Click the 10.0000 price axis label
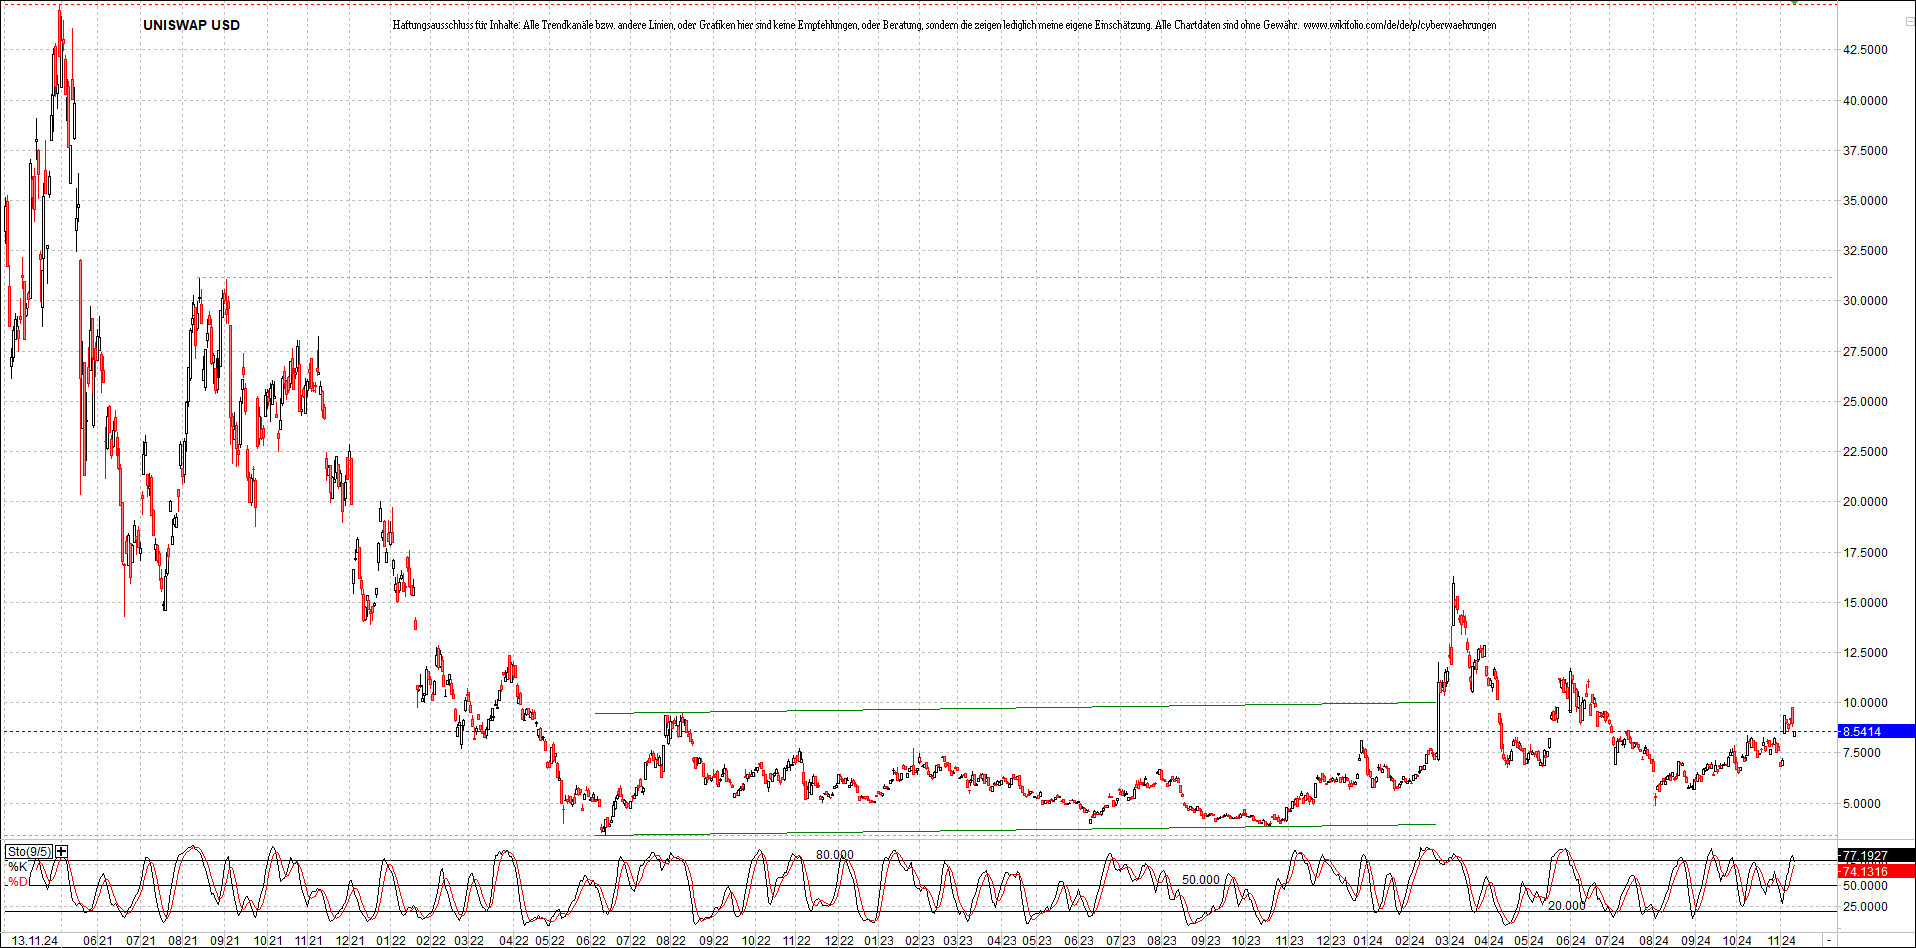The height and width of the screenshot is (948, 1916). [x=1865, y=702]
